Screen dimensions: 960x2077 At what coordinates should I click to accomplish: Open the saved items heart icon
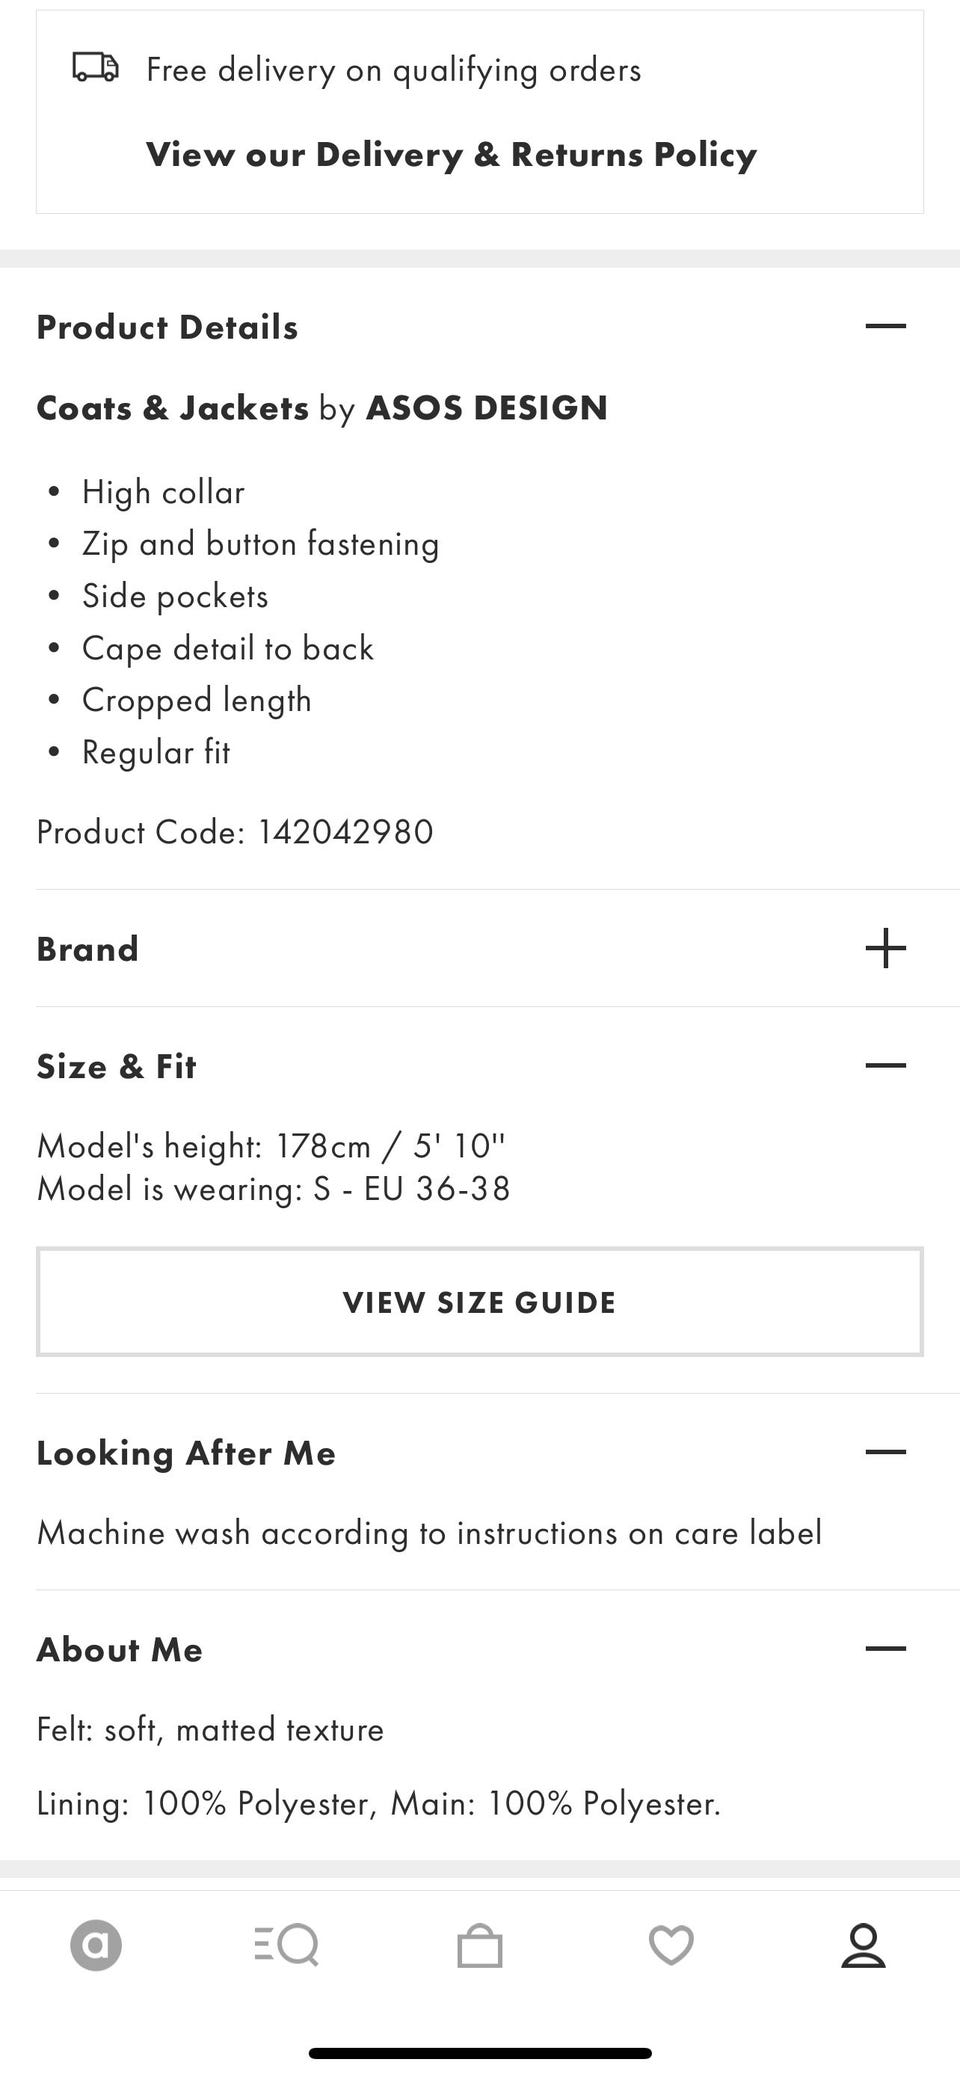click(x=671, y=1945)
